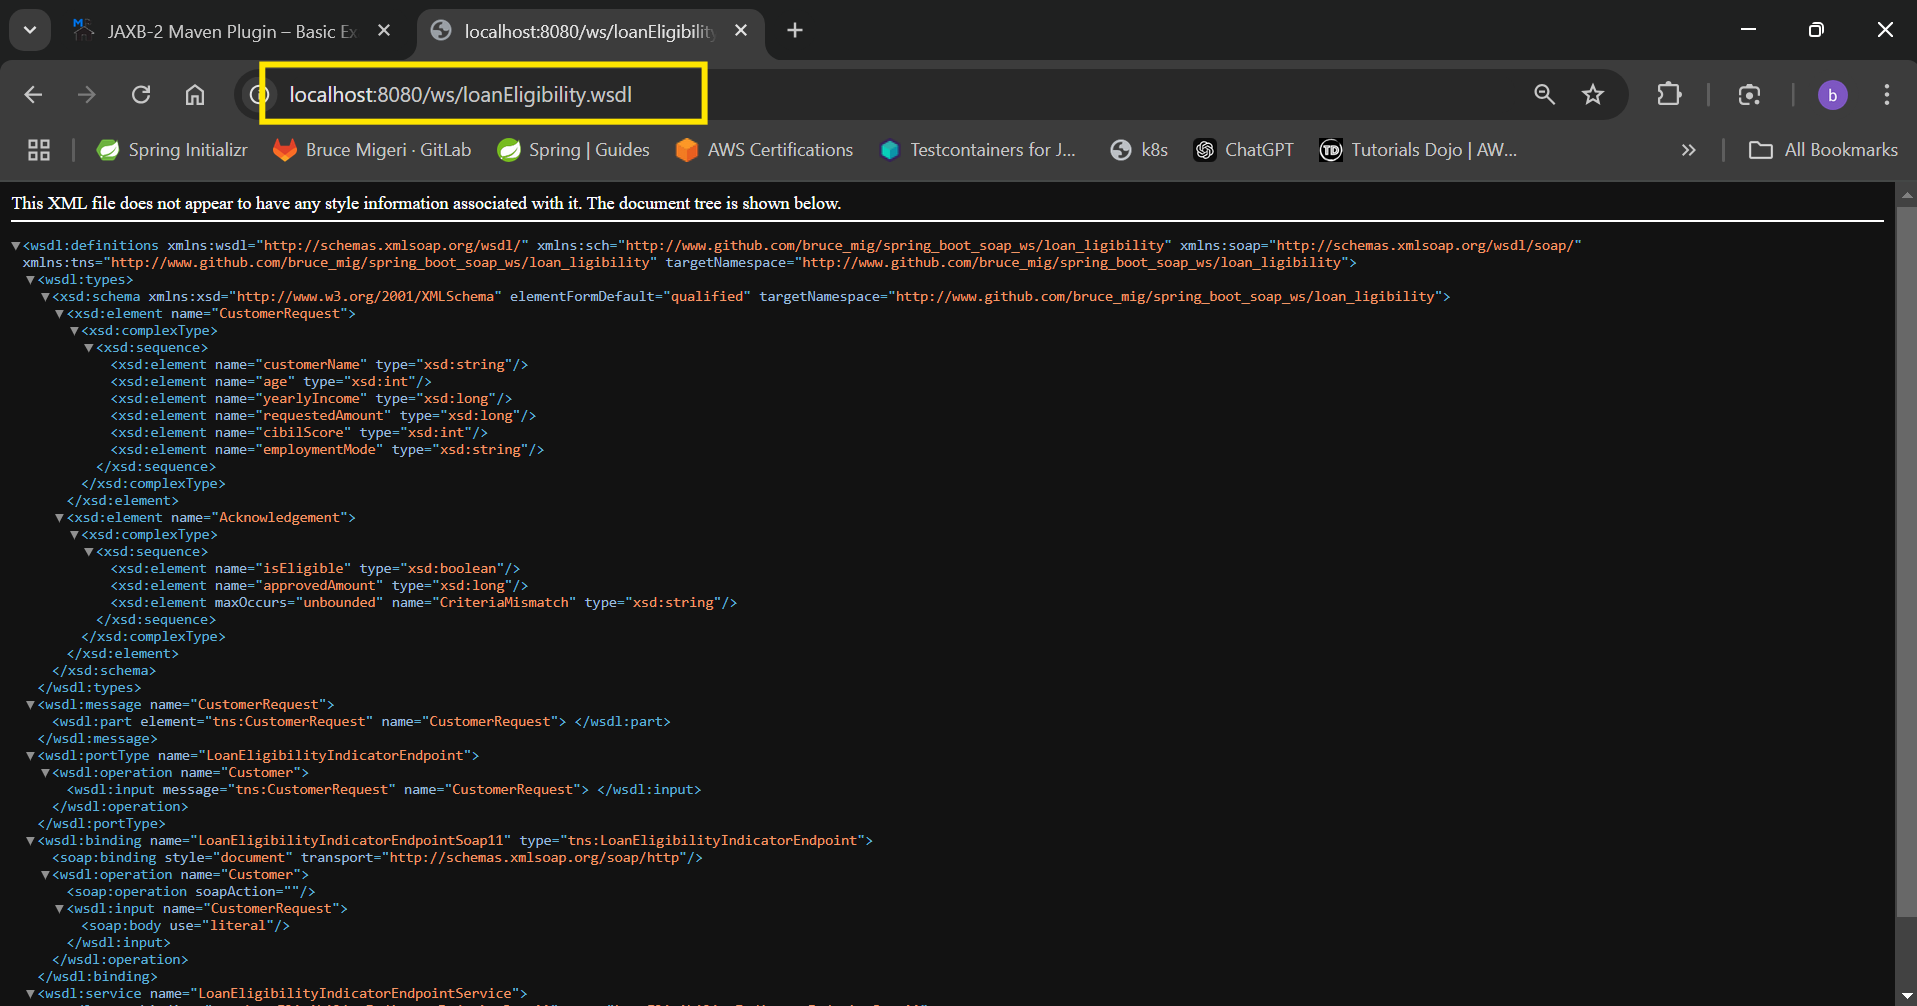Click the yearlyIncome element line
The height and width of the screenshot is (1006, 1917).
click(x=311, y=399)
